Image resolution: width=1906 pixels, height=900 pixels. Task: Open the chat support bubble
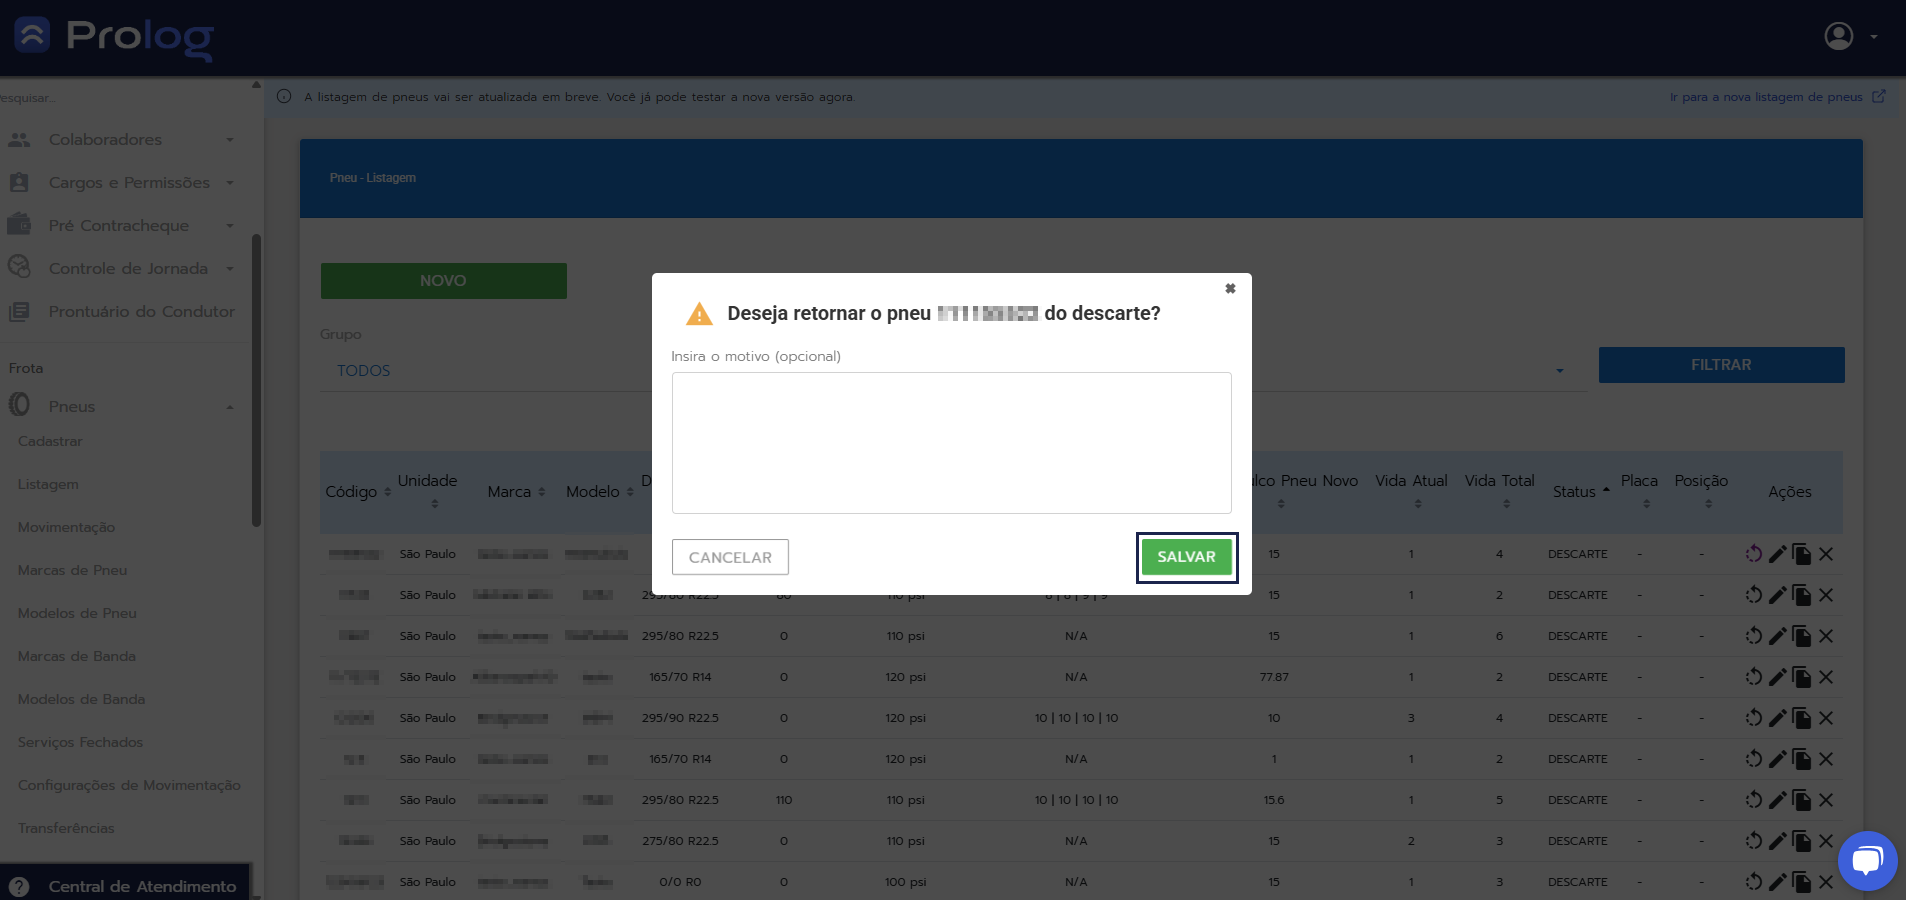pos(1867,860)
